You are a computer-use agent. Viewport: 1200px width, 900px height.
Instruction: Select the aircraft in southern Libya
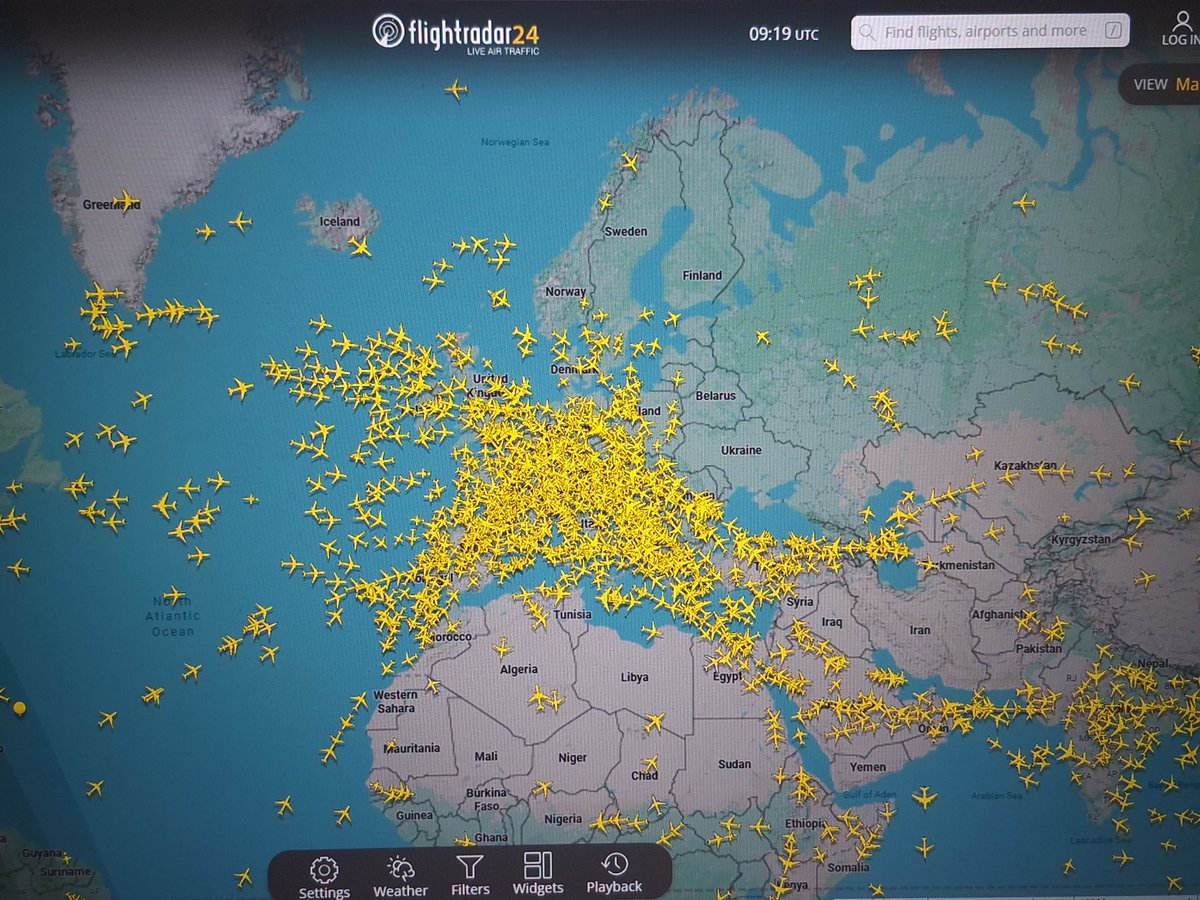coord(654,721)
